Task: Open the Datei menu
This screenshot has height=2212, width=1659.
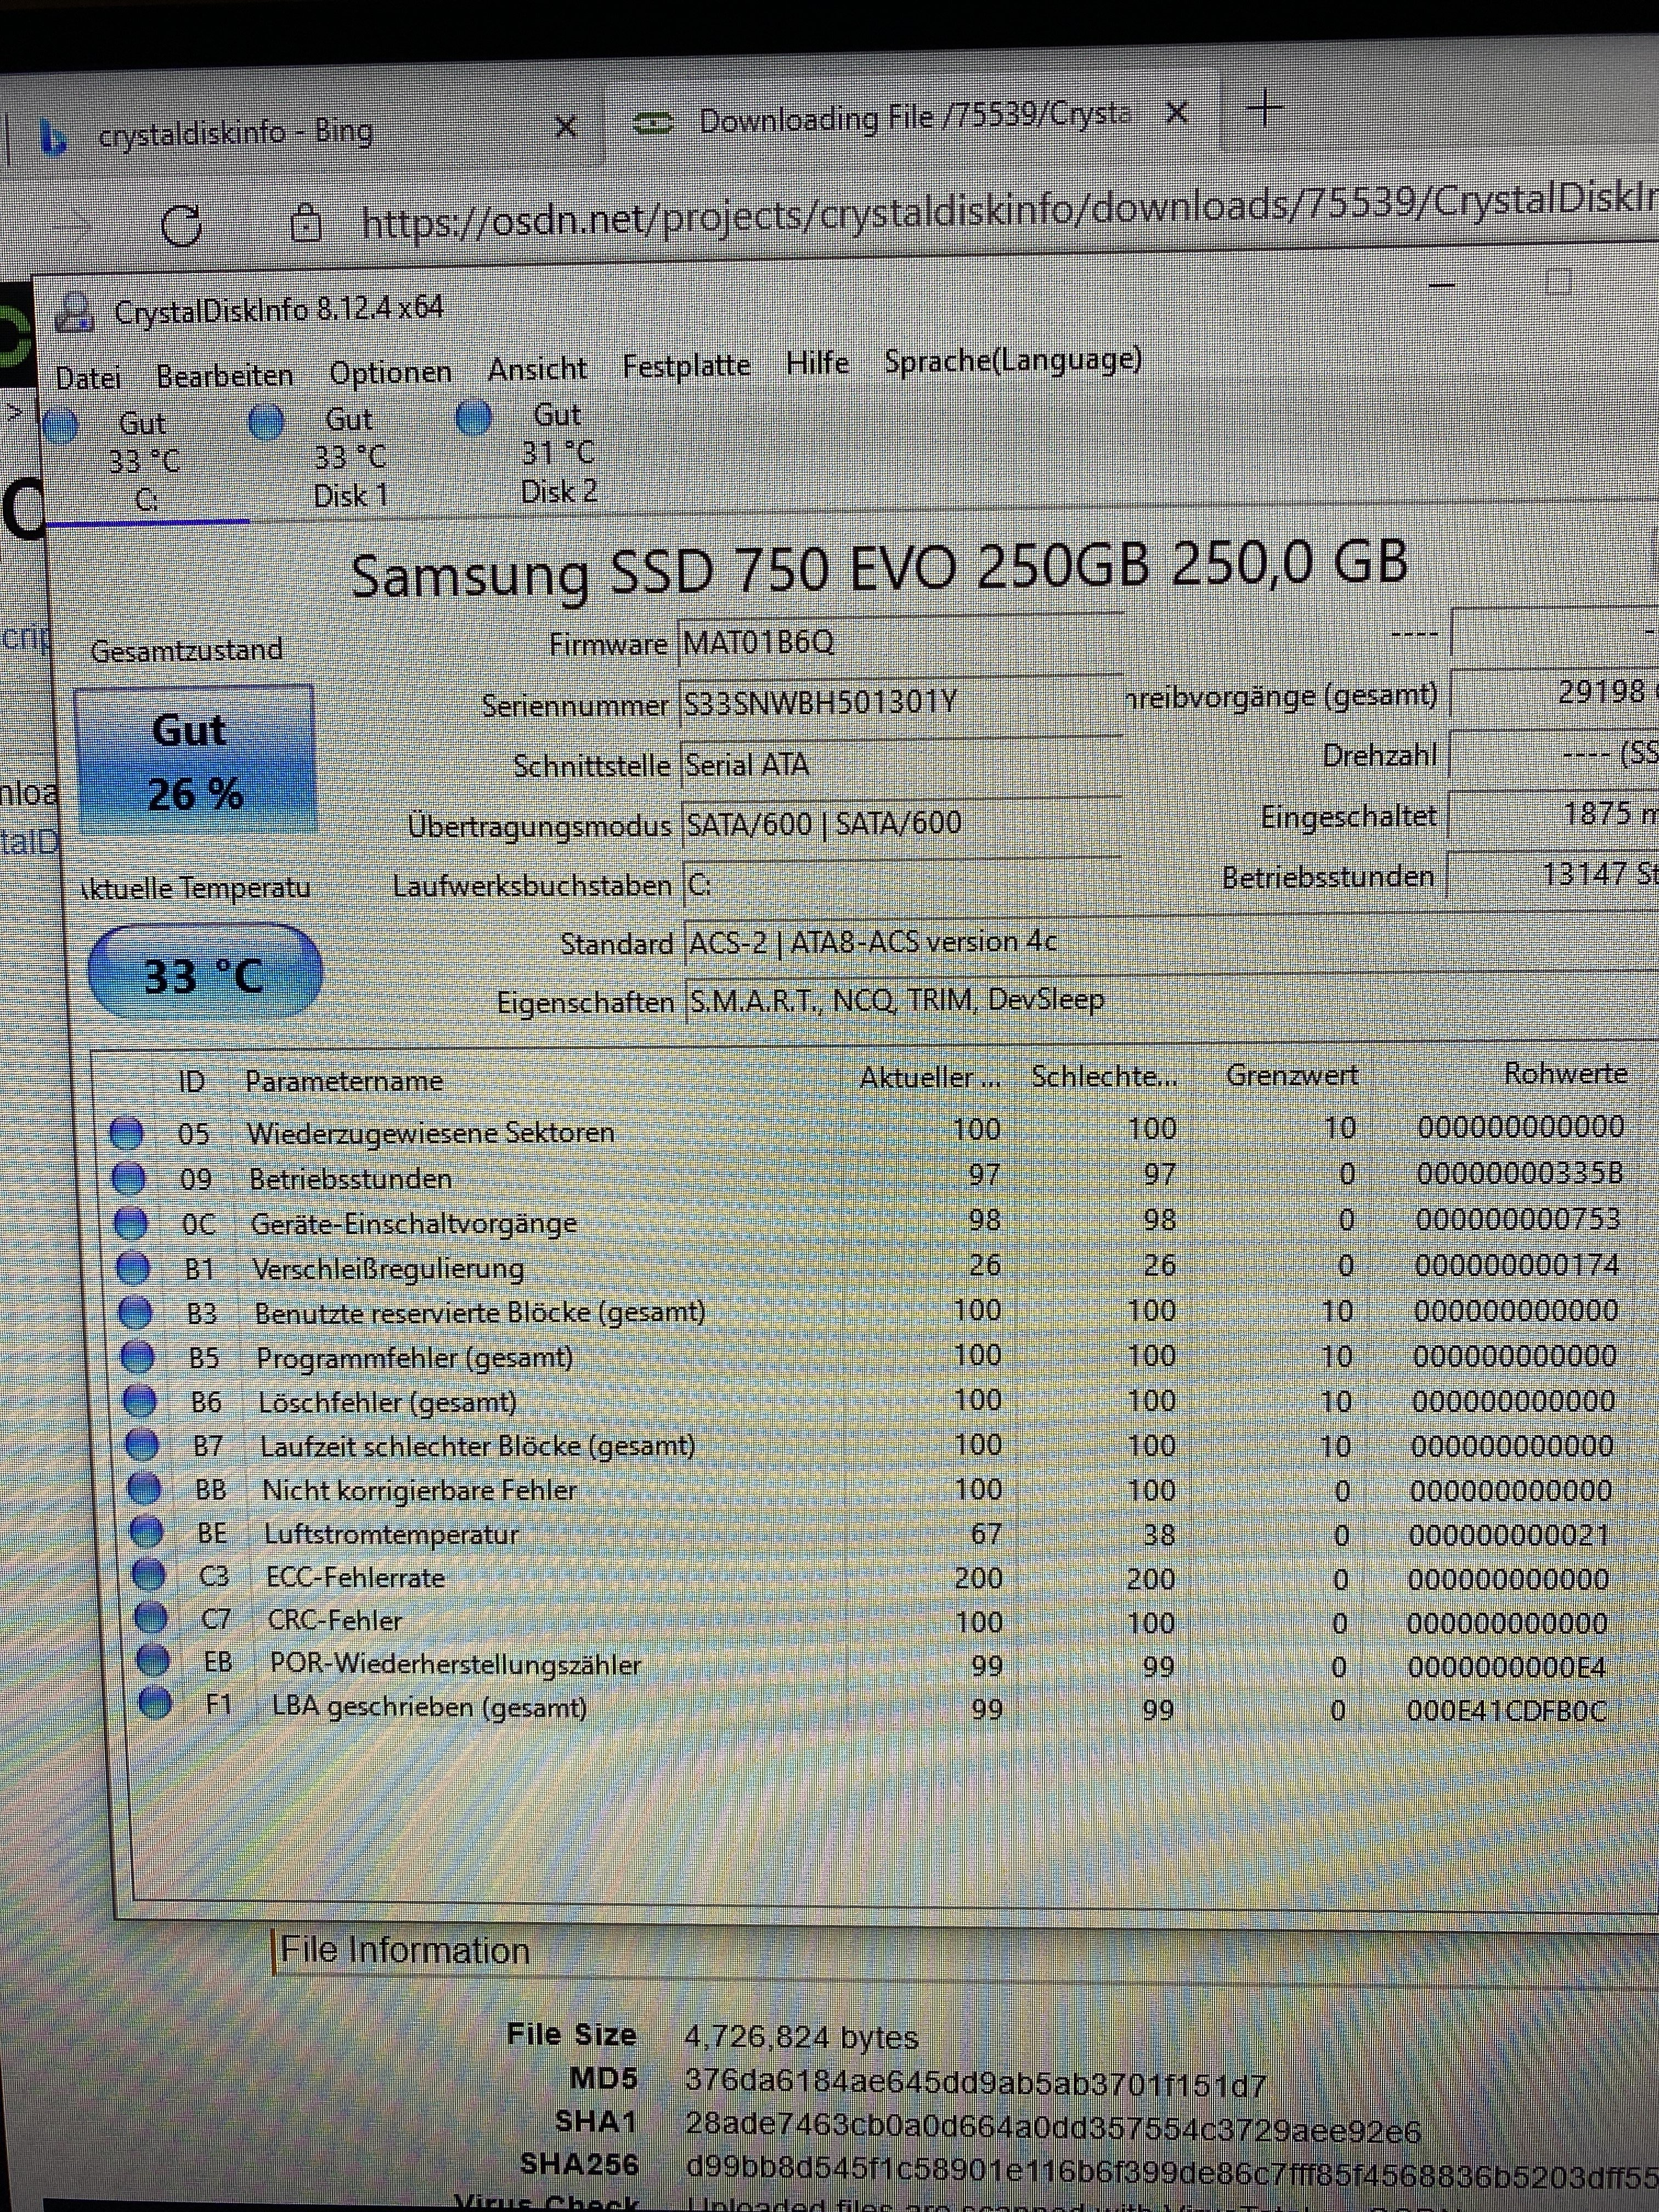Action: pyautogui.click(x=88, y=378)
